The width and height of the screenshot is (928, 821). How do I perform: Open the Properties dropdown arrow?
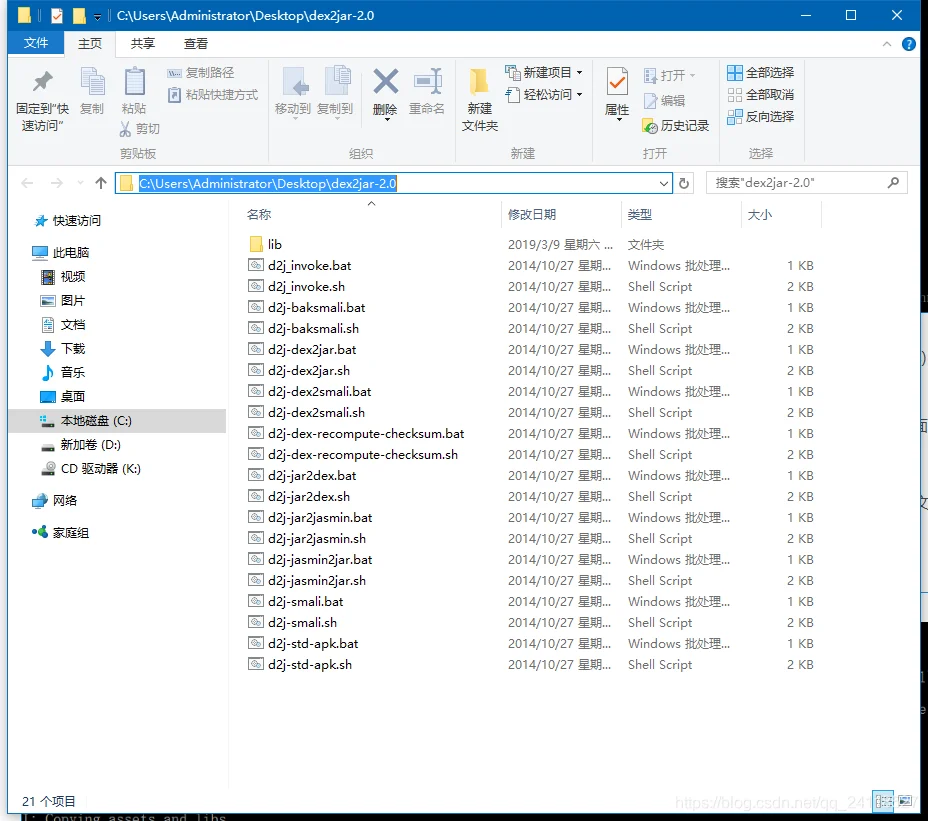[x=619, y=120]
